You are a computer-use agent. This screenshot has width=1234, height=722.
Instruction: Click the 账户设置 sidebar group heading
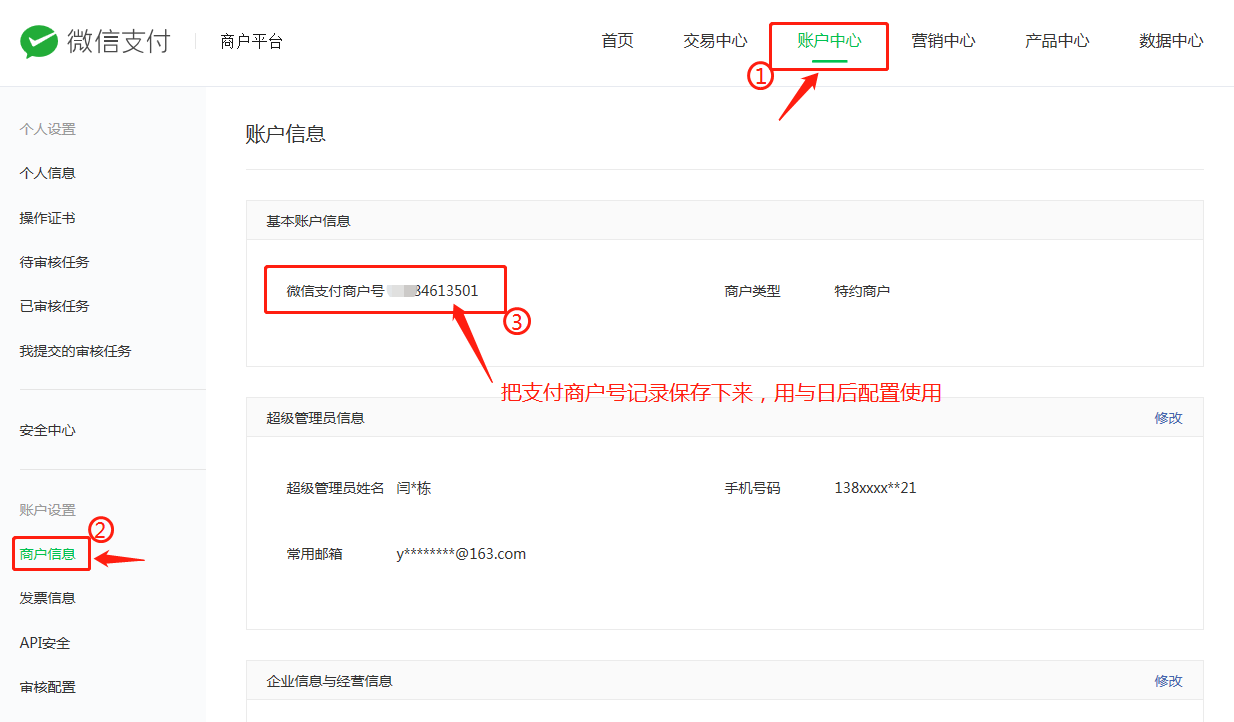(48, 510)
